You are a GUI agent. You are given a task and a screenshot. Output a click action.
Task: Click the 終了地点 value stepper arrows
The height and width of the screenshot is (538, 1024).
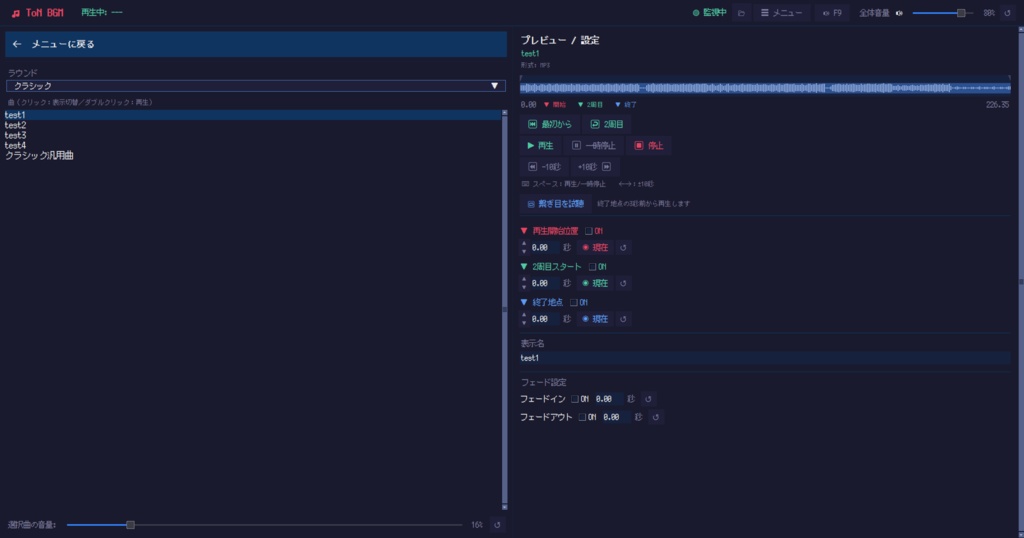click(524, 319)
